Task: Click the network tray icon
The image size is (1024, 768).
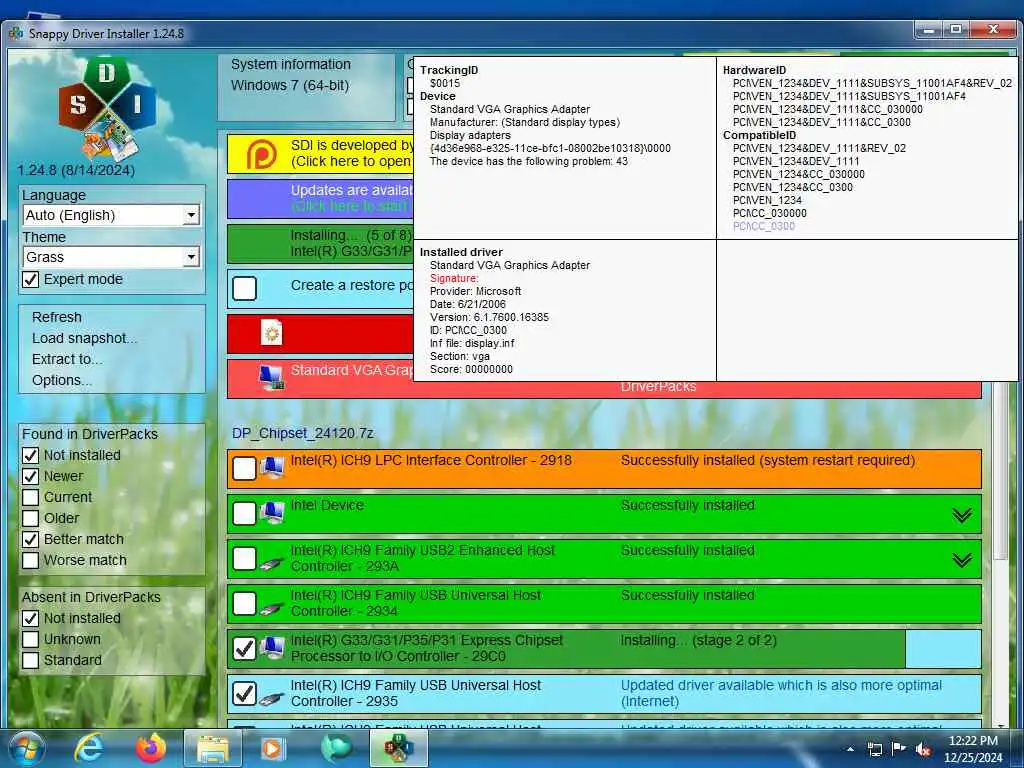Action: point(874,749)
